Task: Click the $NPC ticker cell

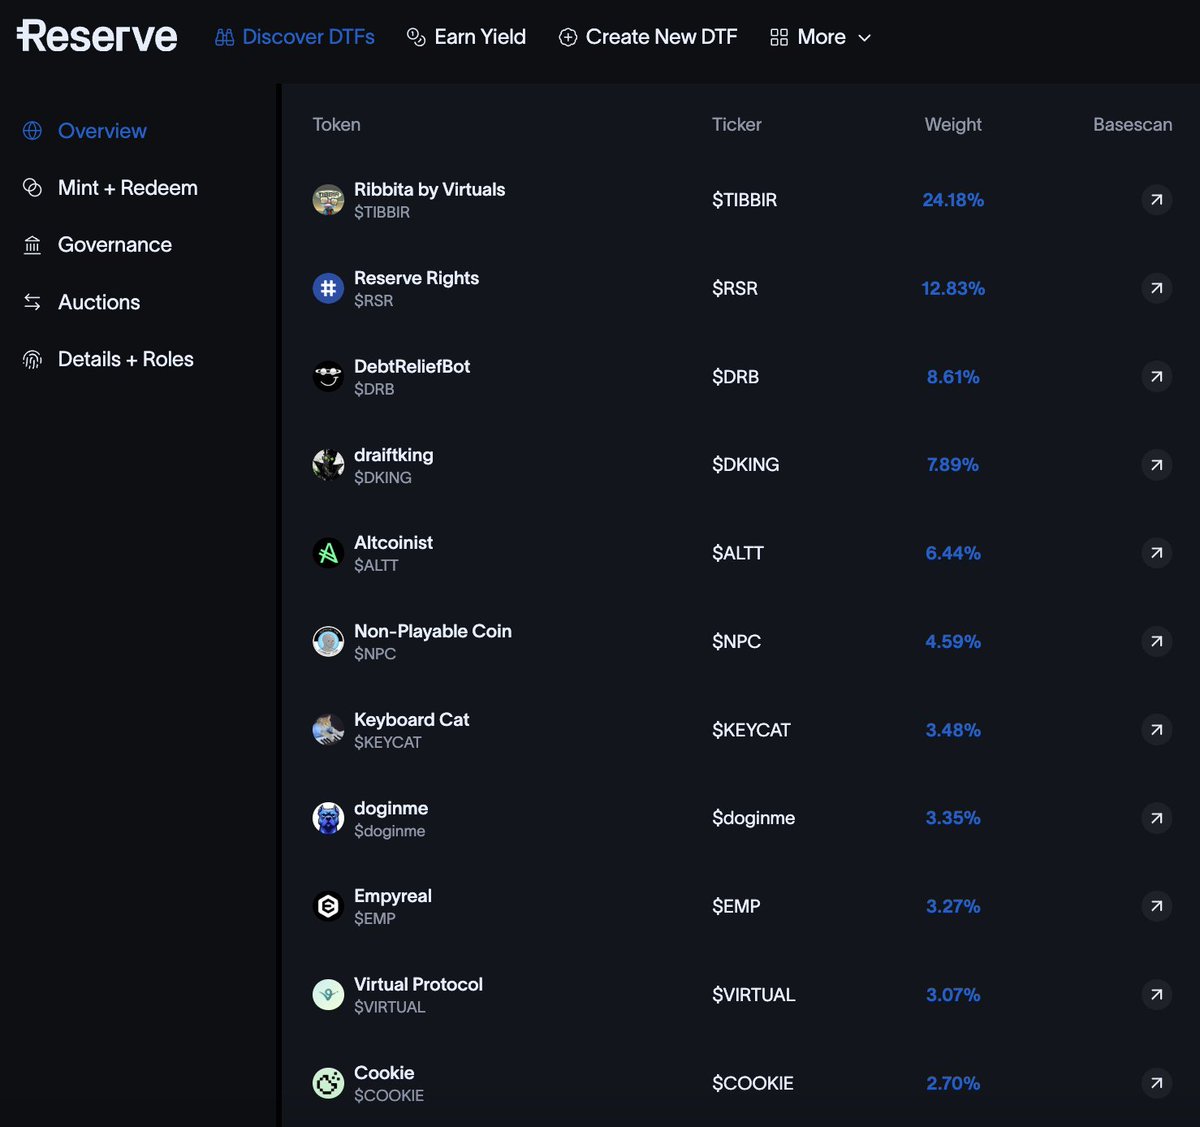Action: [x=736, y=641]
